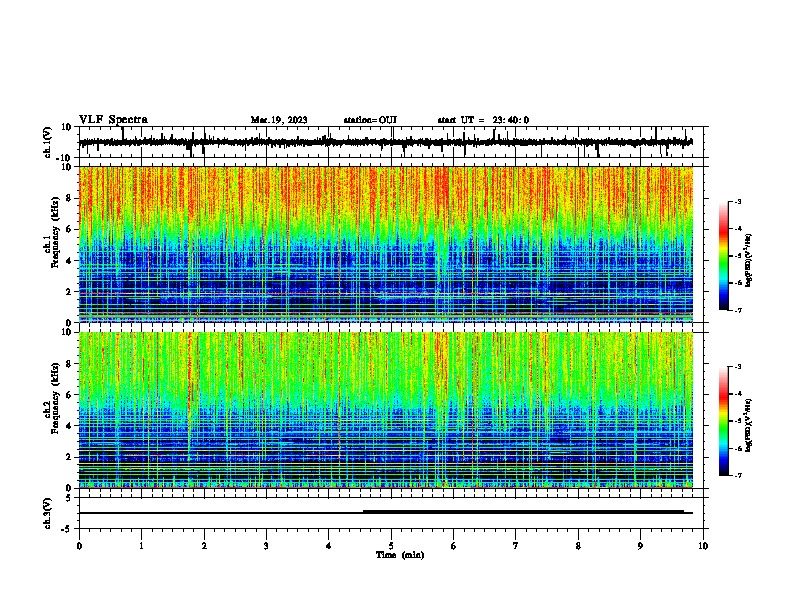Click the ch.2 color scale '-7' label
Image resolution: width=792 pixels, height=612 pixels.
738,475
